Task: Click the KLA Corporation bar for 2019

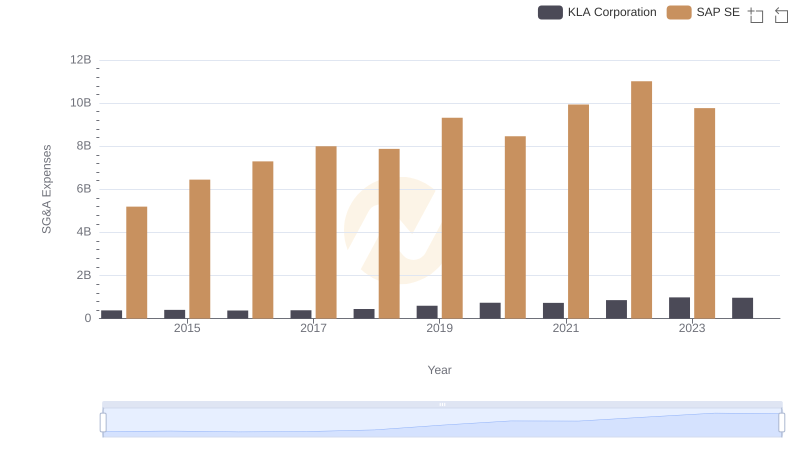Action: tap(427, 312)
